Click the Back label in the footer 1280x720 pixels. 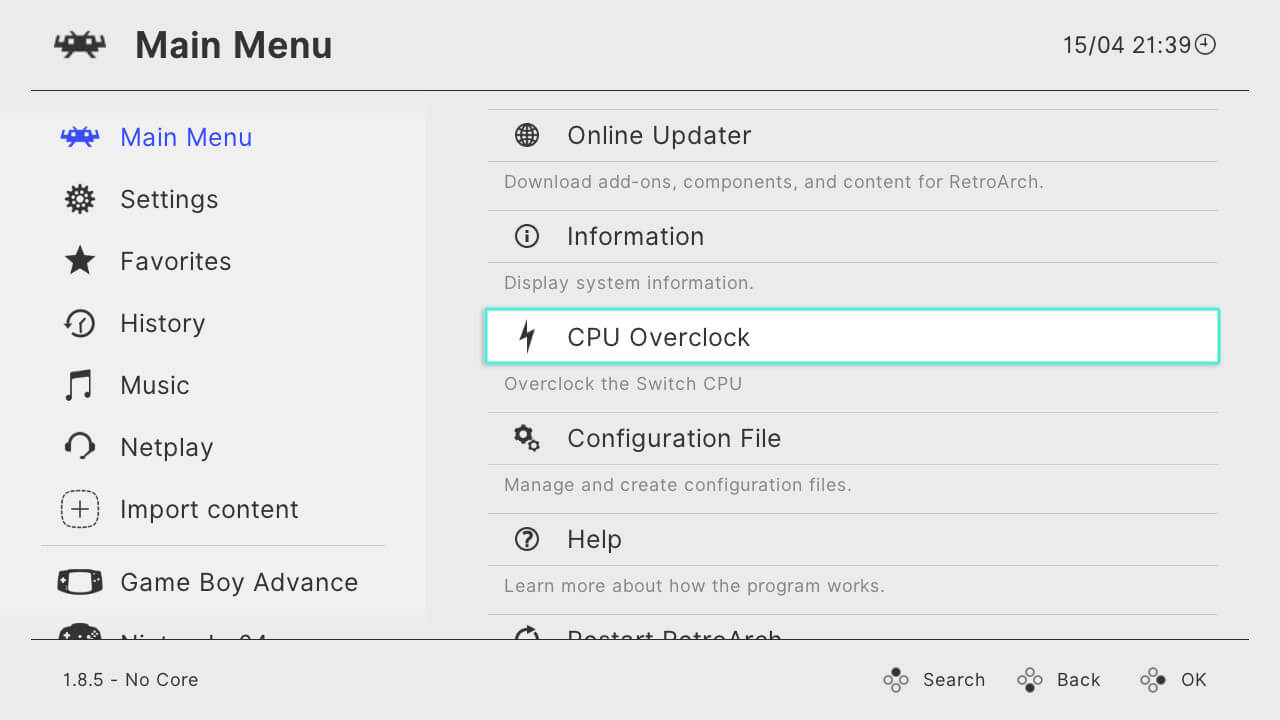tap(1079, 680)
